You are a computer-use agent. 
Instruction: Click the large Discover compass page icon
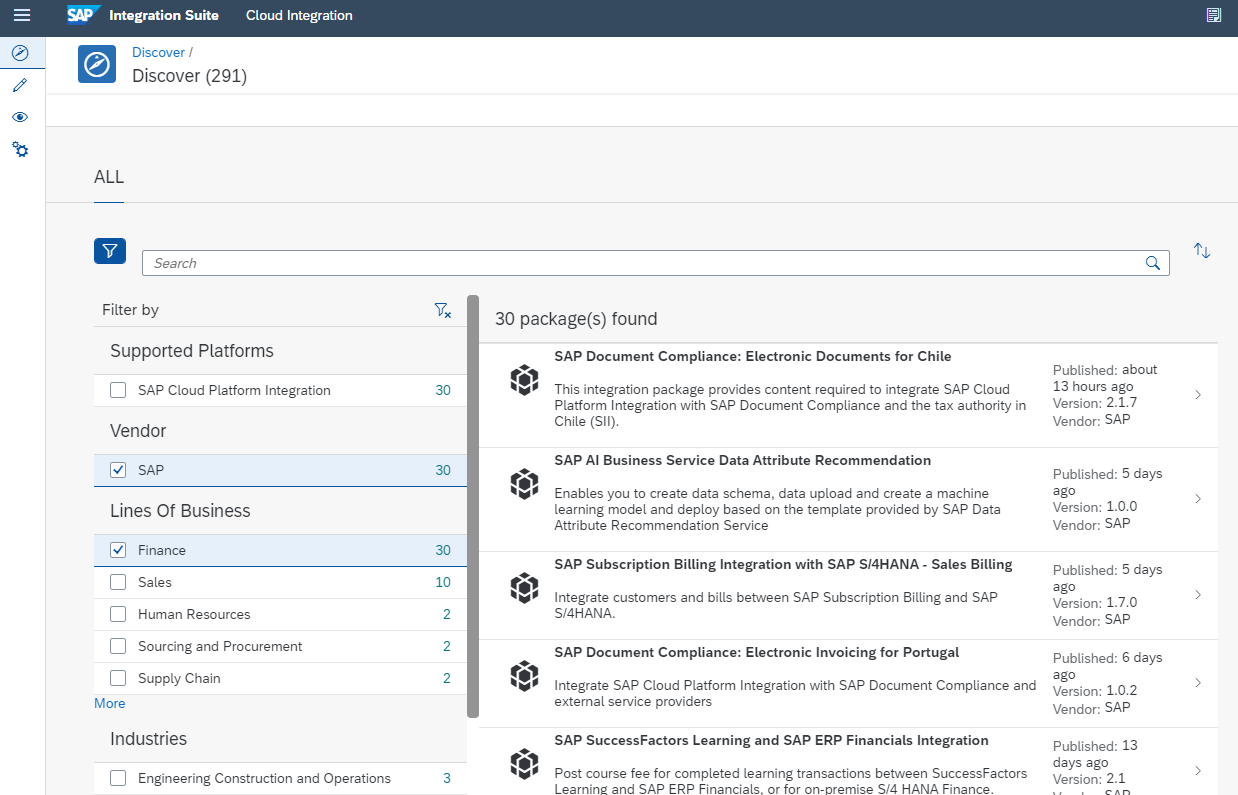click(x=97, y=64)
